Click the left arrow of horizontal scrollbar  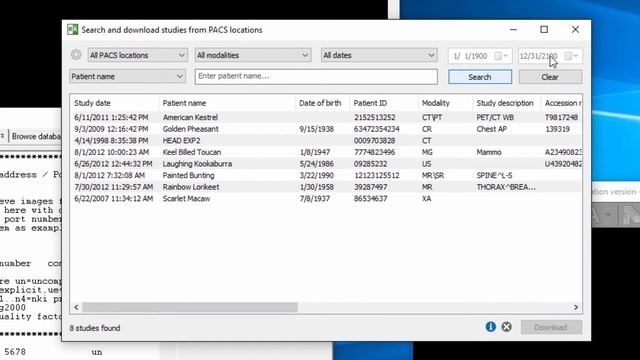76,307
